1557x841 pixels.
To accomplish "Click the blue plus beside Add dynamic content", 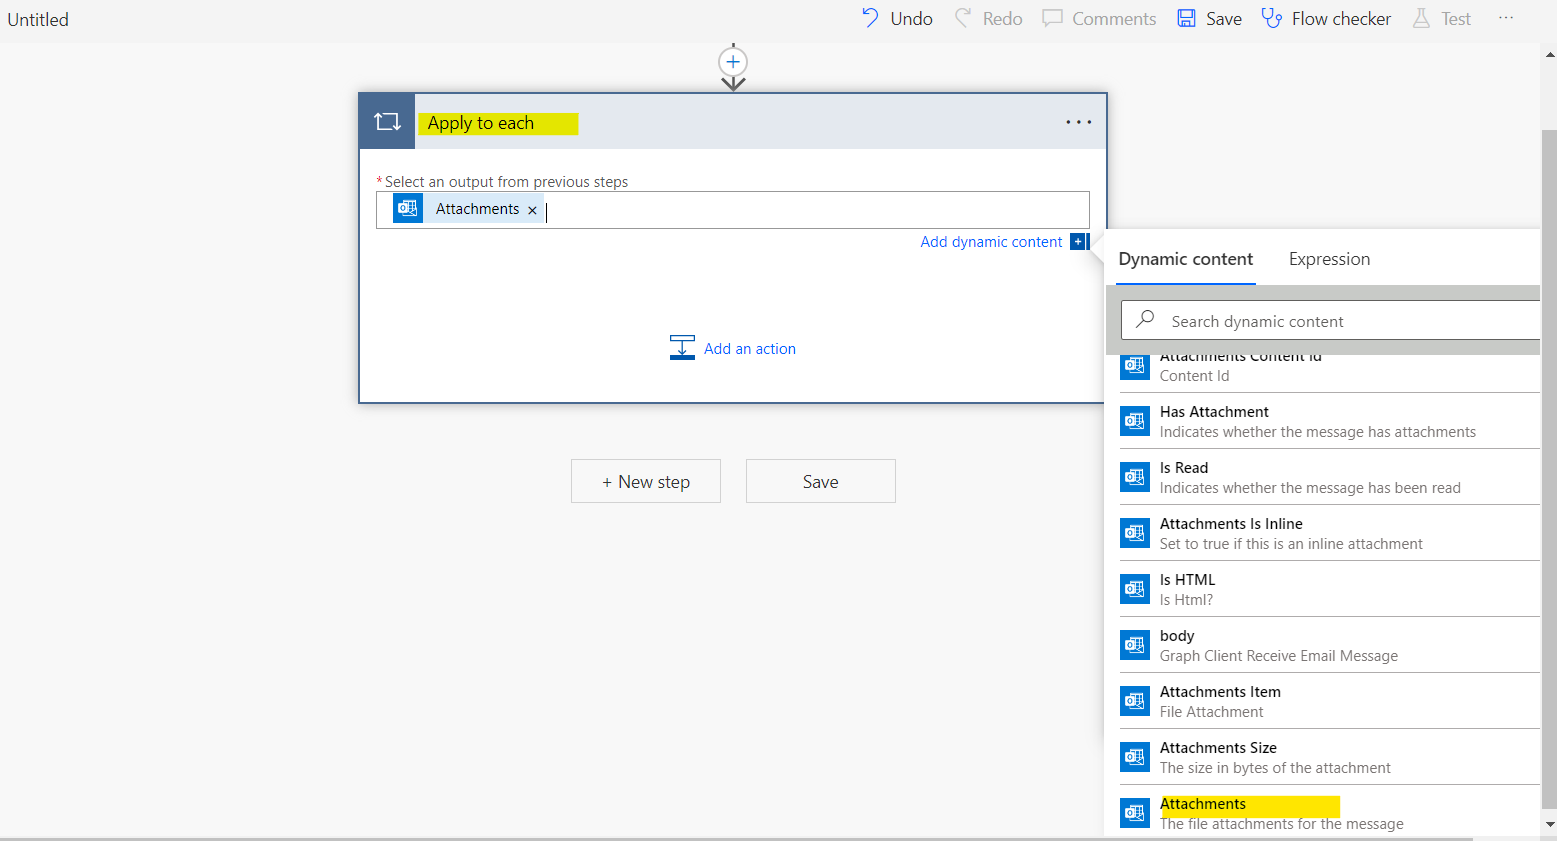I will pyautogui.click(x=1078, y=242).
